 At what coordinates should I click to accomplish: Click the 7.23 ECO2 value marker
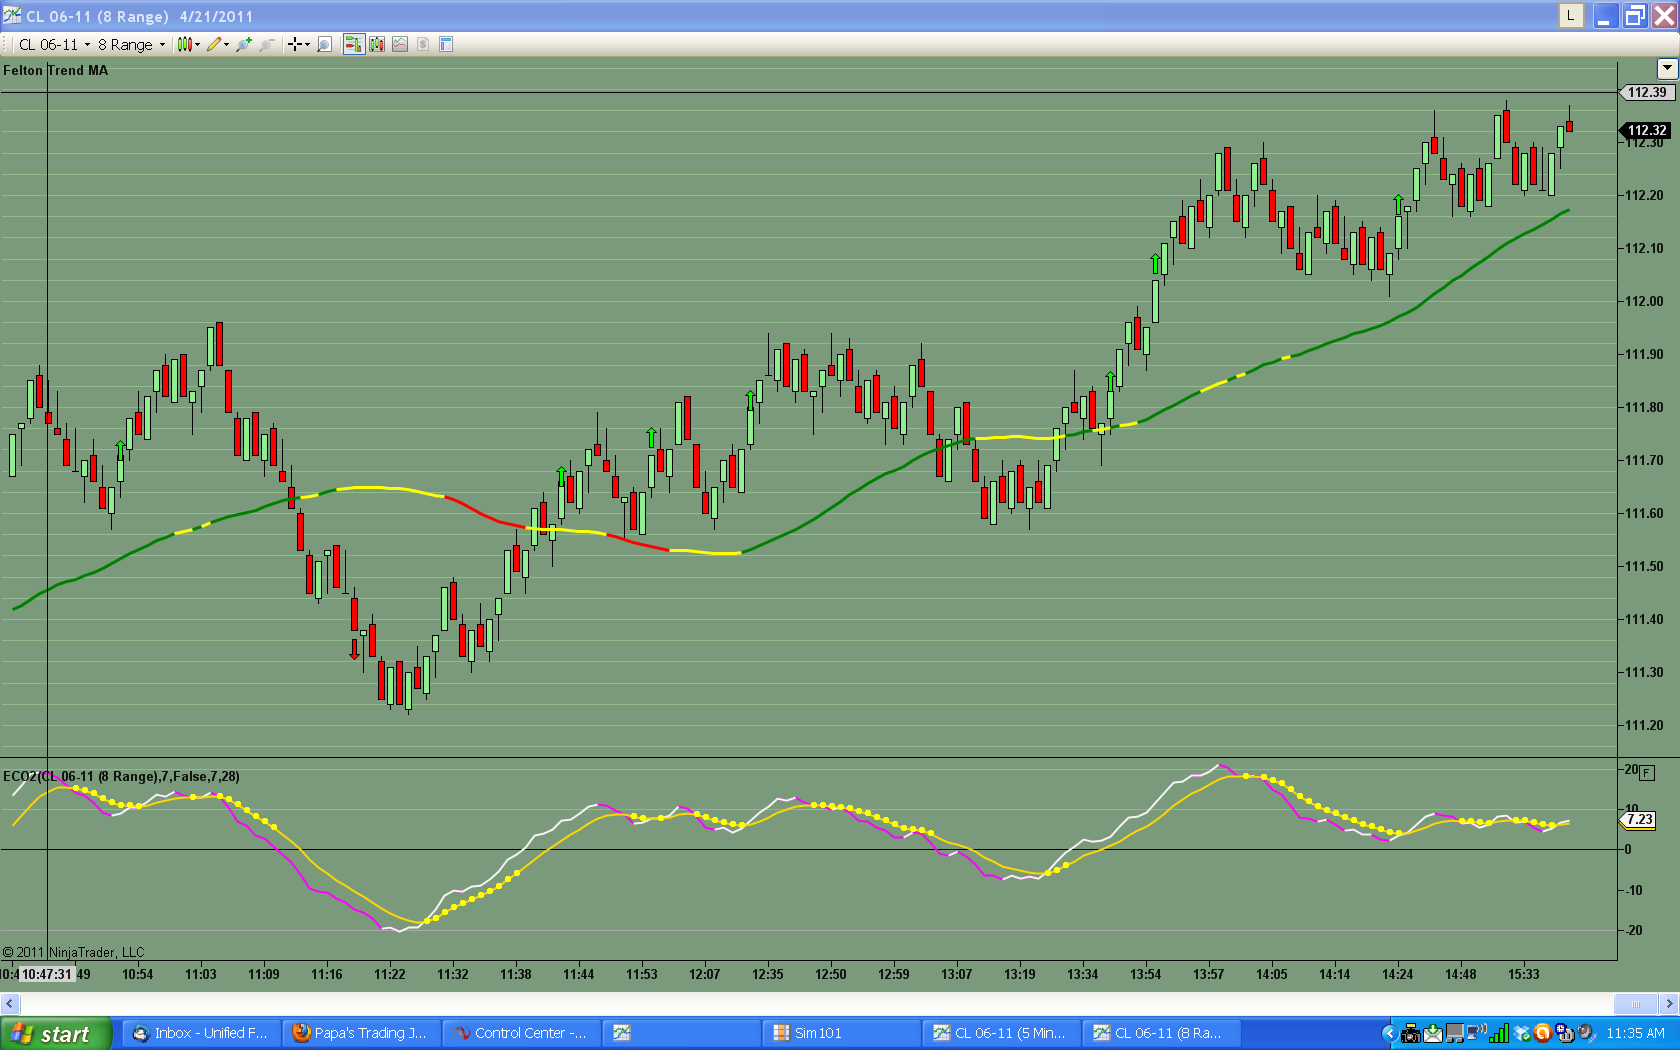(1638, 819)
